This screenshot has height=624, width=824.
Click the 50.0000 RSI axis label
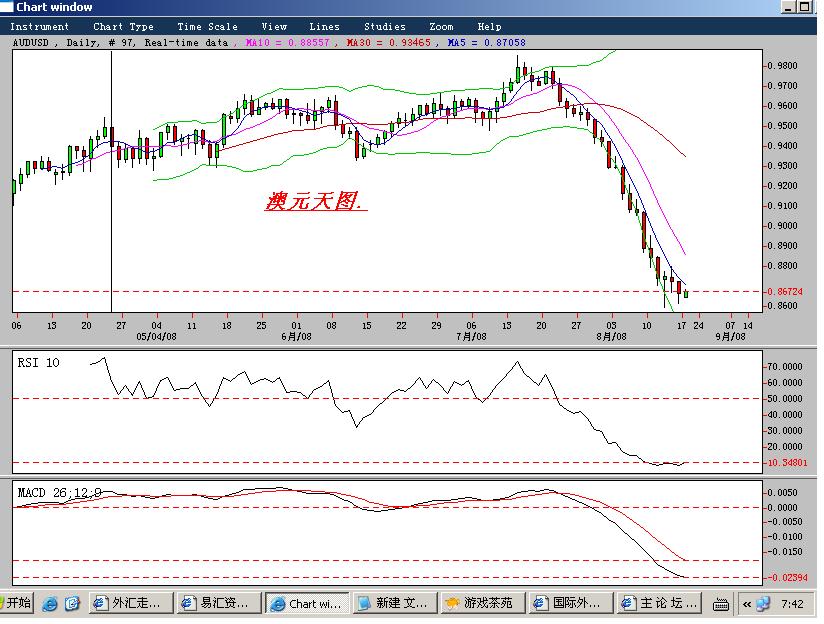coord(785,398)
